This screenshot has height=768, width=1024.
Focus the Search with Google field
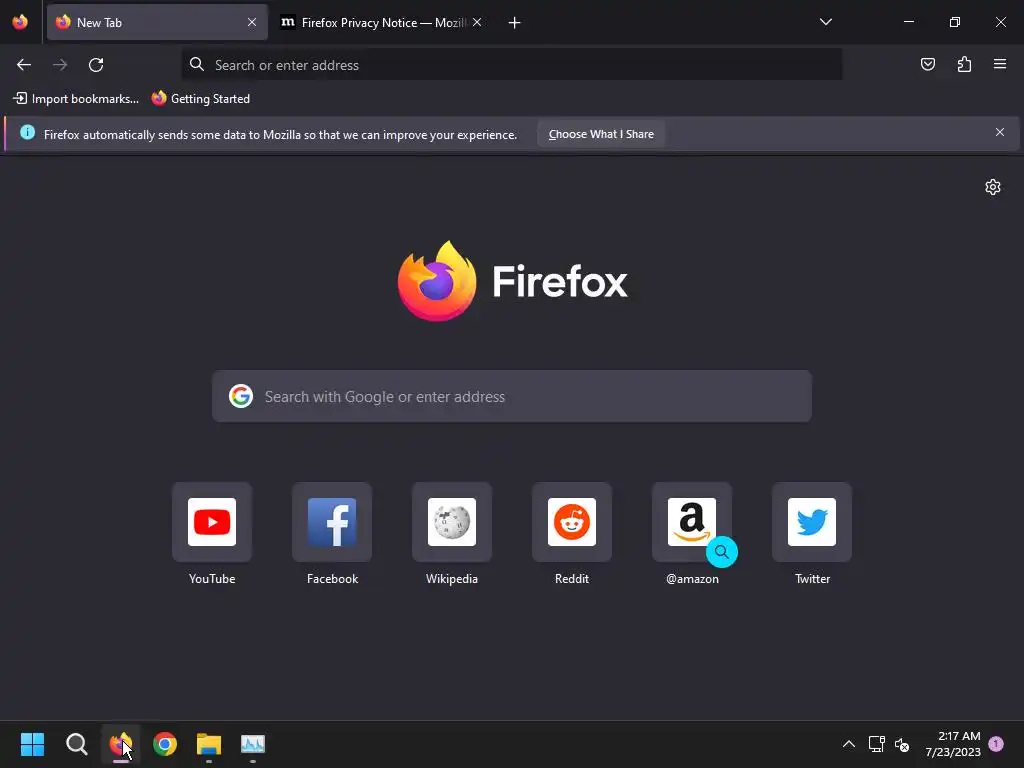[x=512, y=396]
